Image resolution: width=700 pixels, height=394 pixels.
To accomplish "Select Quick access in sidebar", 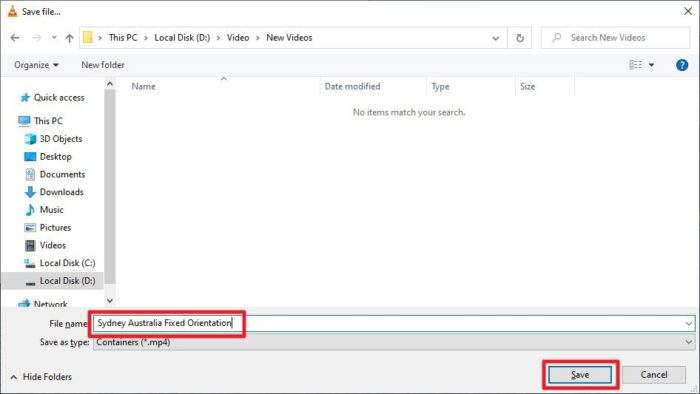I will click(x=52, y=97).
